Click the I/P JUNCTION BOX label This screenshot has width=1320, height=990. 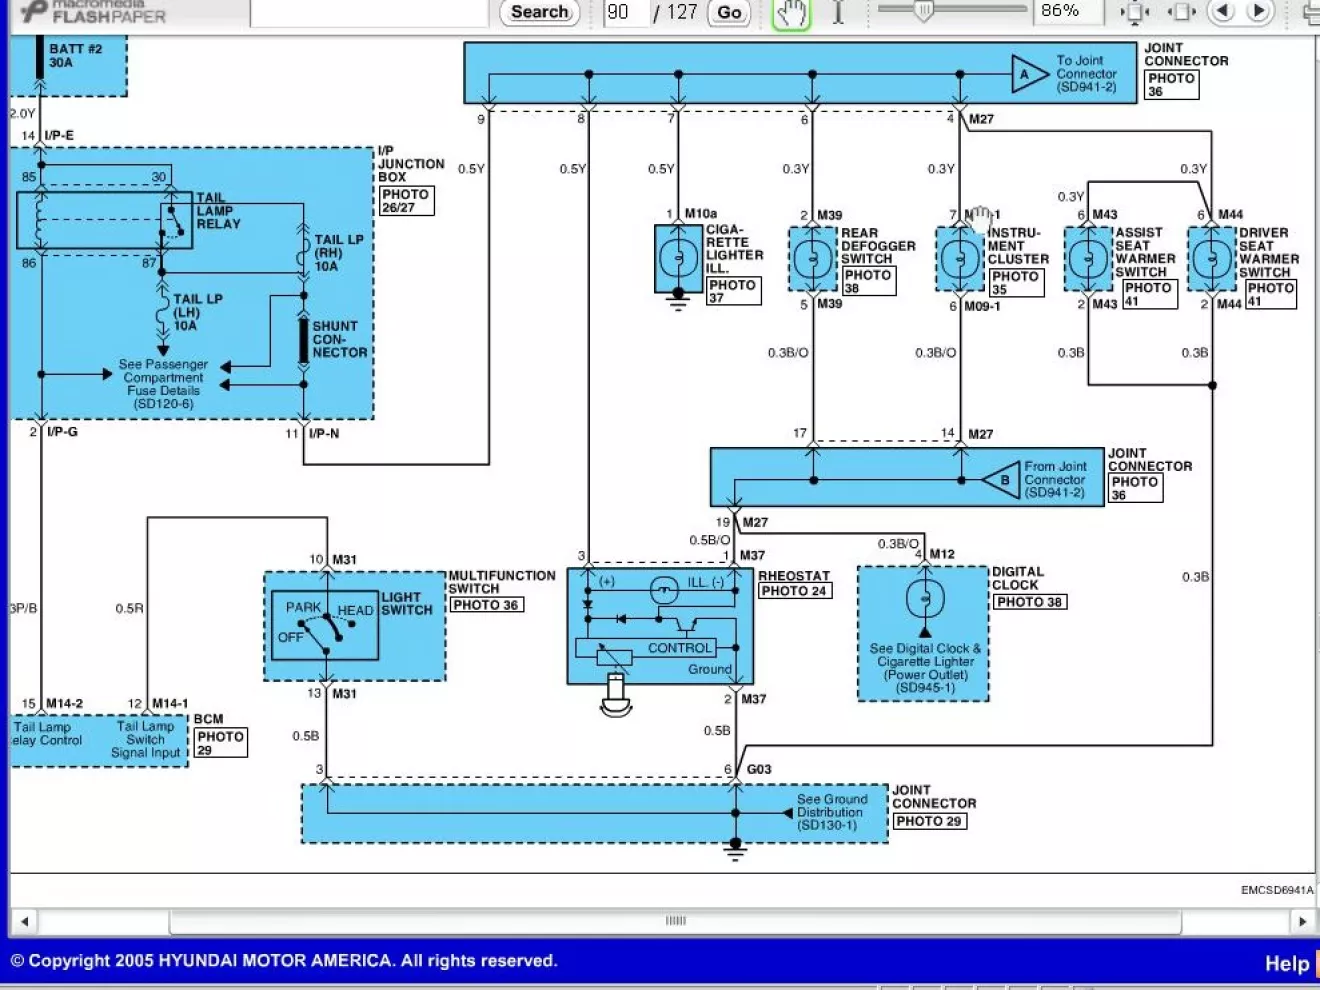411,164
